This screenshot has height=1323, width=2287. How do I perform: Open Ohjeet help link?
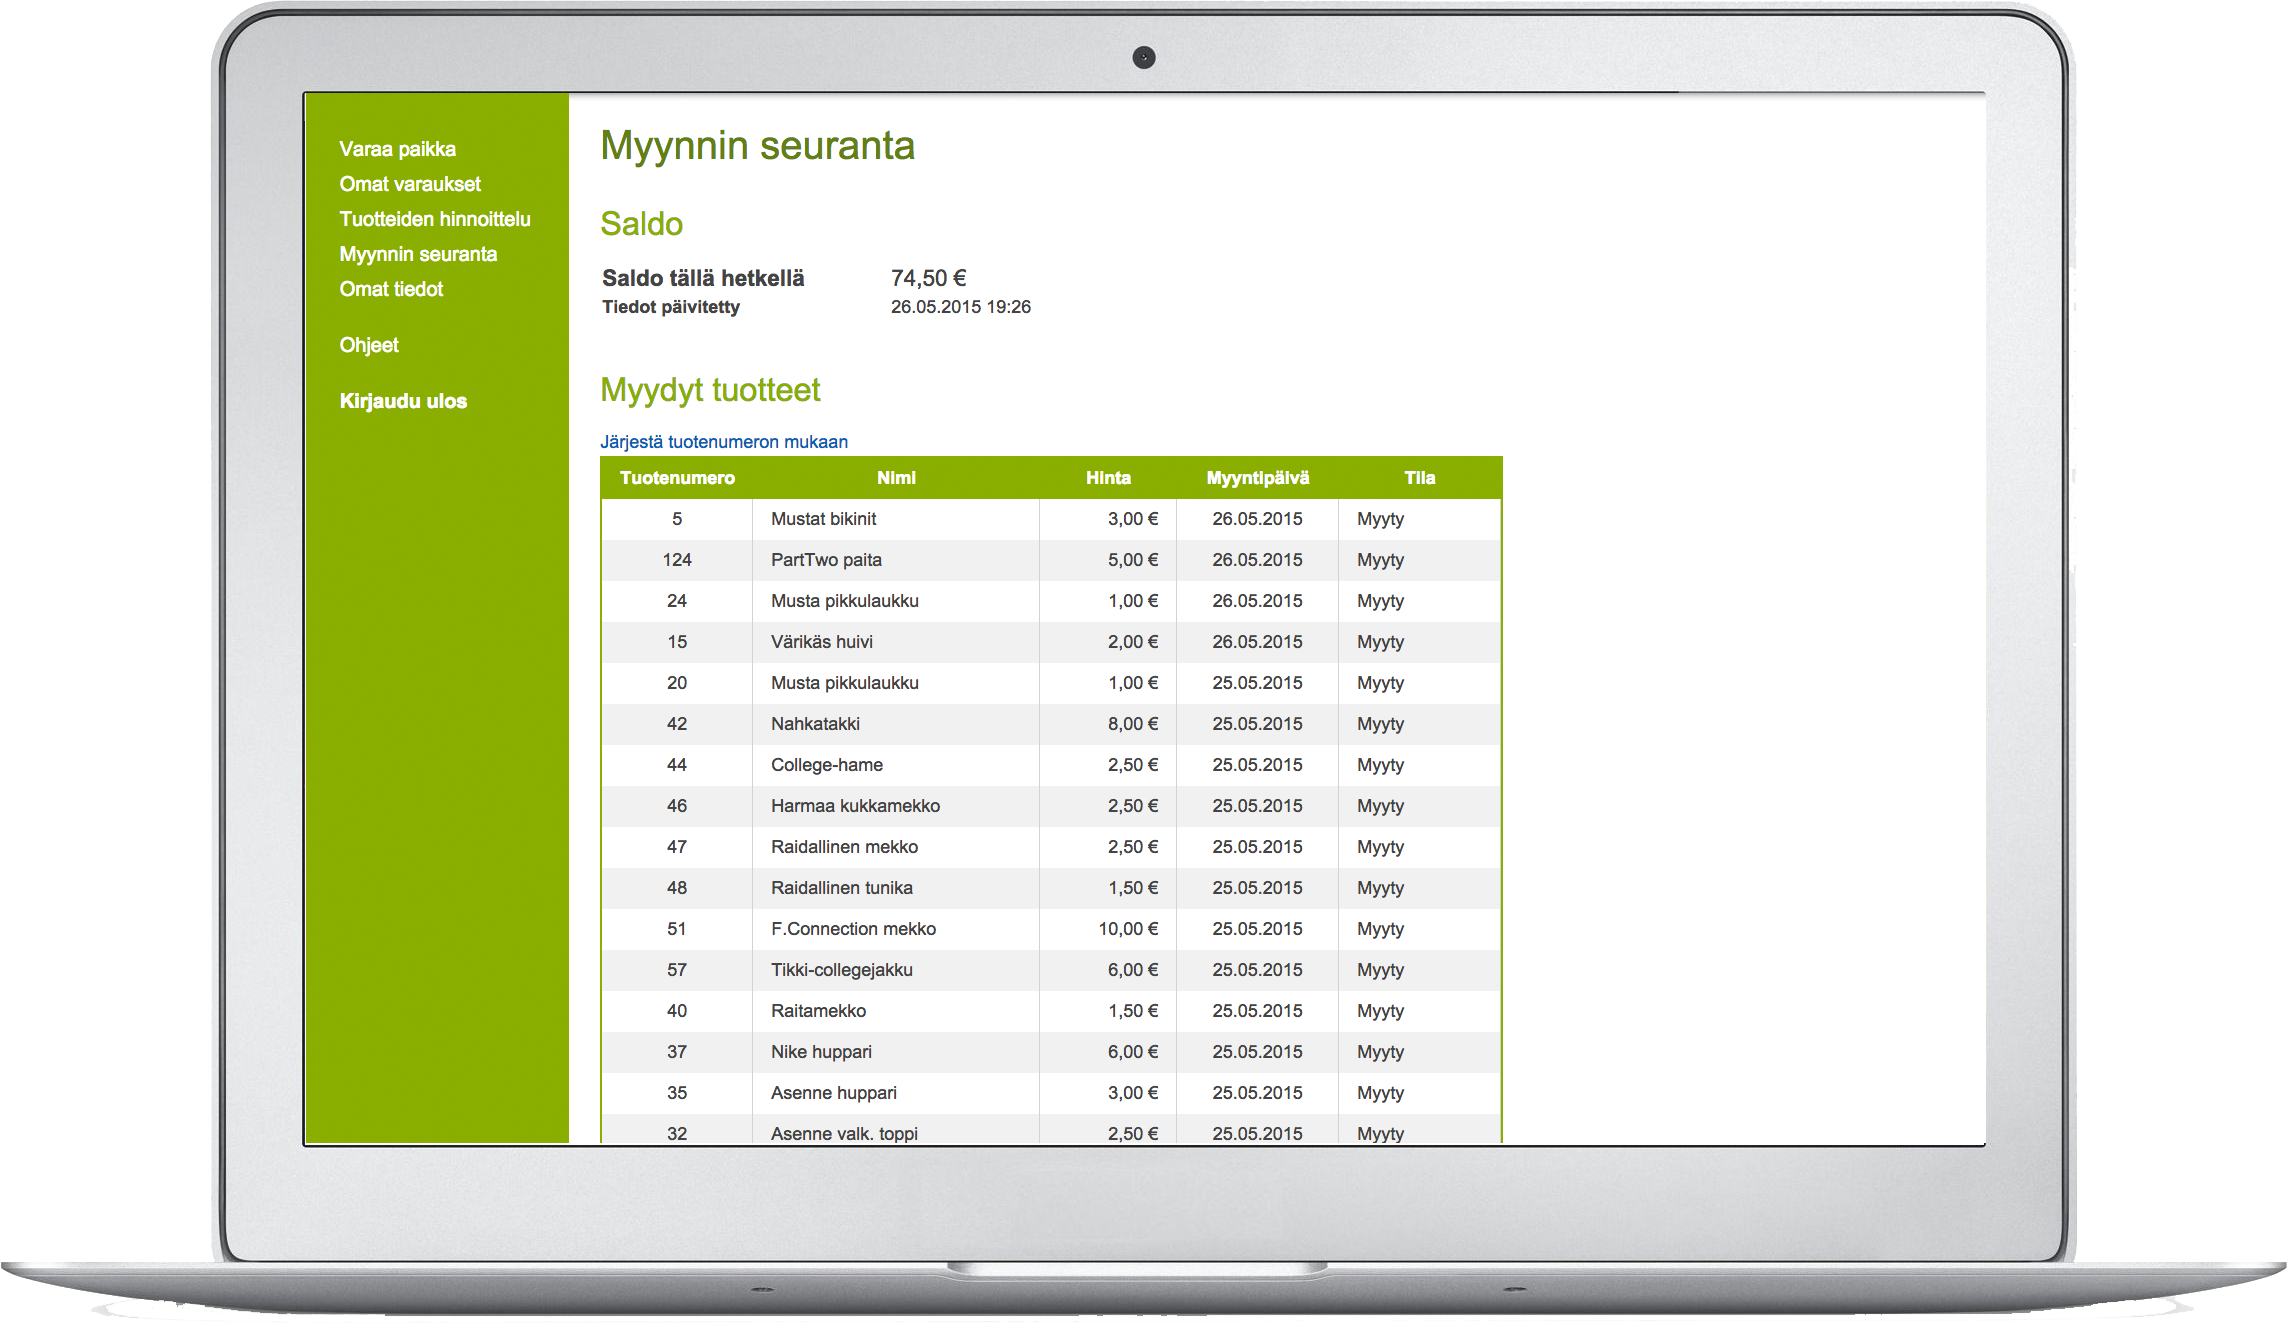point(369,345)
